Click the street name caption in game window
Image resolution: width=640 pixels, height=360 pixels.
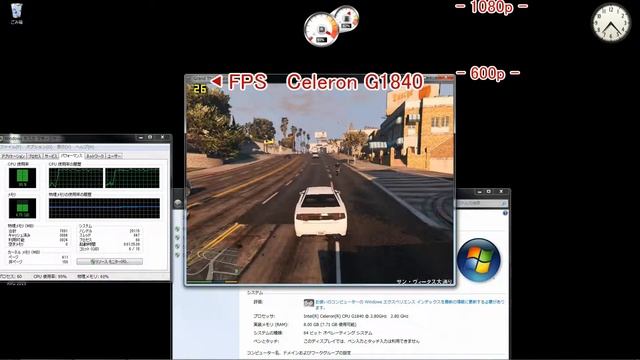tap(424, 282)
